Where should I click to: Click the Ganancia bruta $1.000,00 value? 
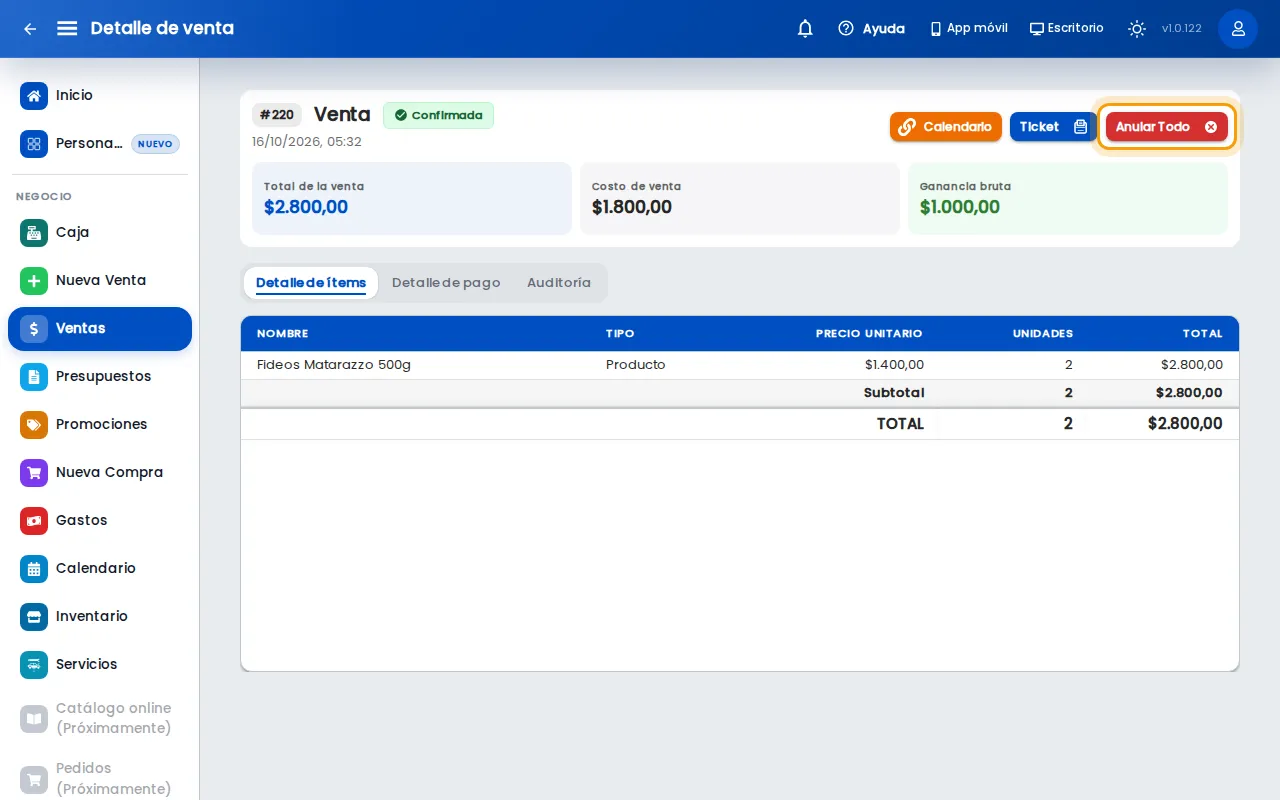[960, 208]
